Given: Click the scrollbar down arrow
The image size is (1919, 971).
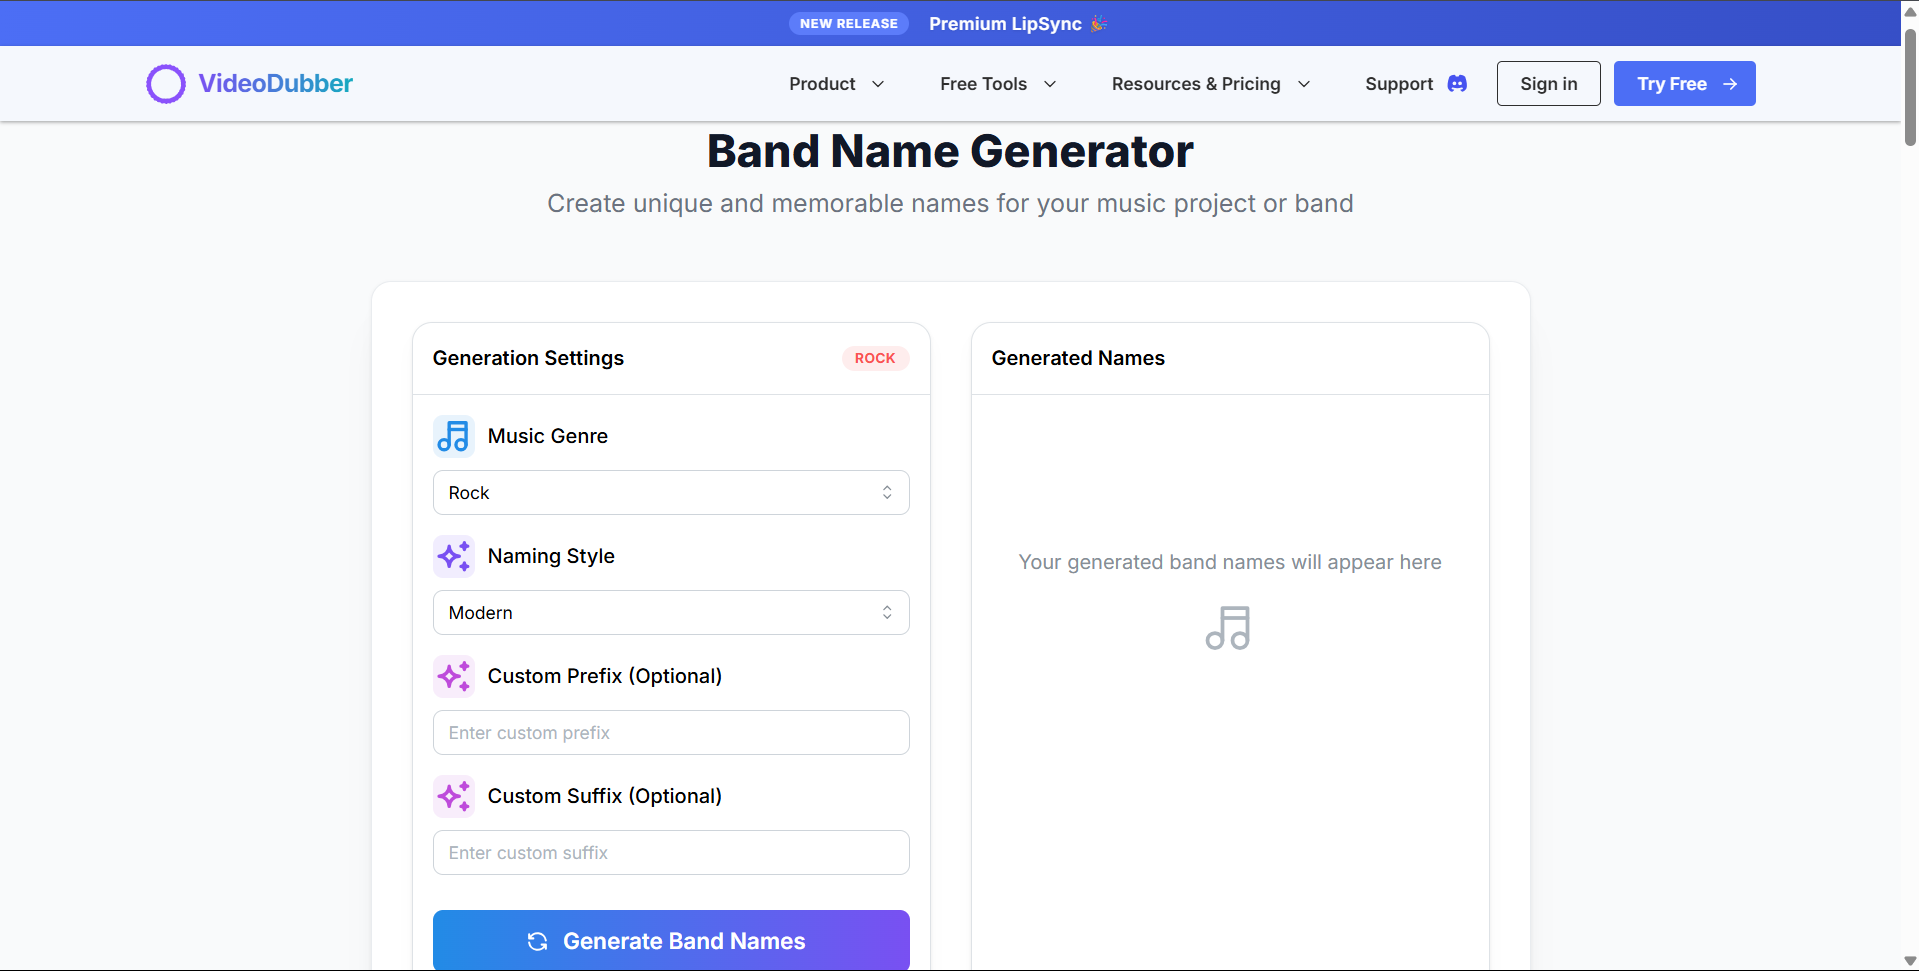Looking at the screenshot, I should pos(1910,960).
